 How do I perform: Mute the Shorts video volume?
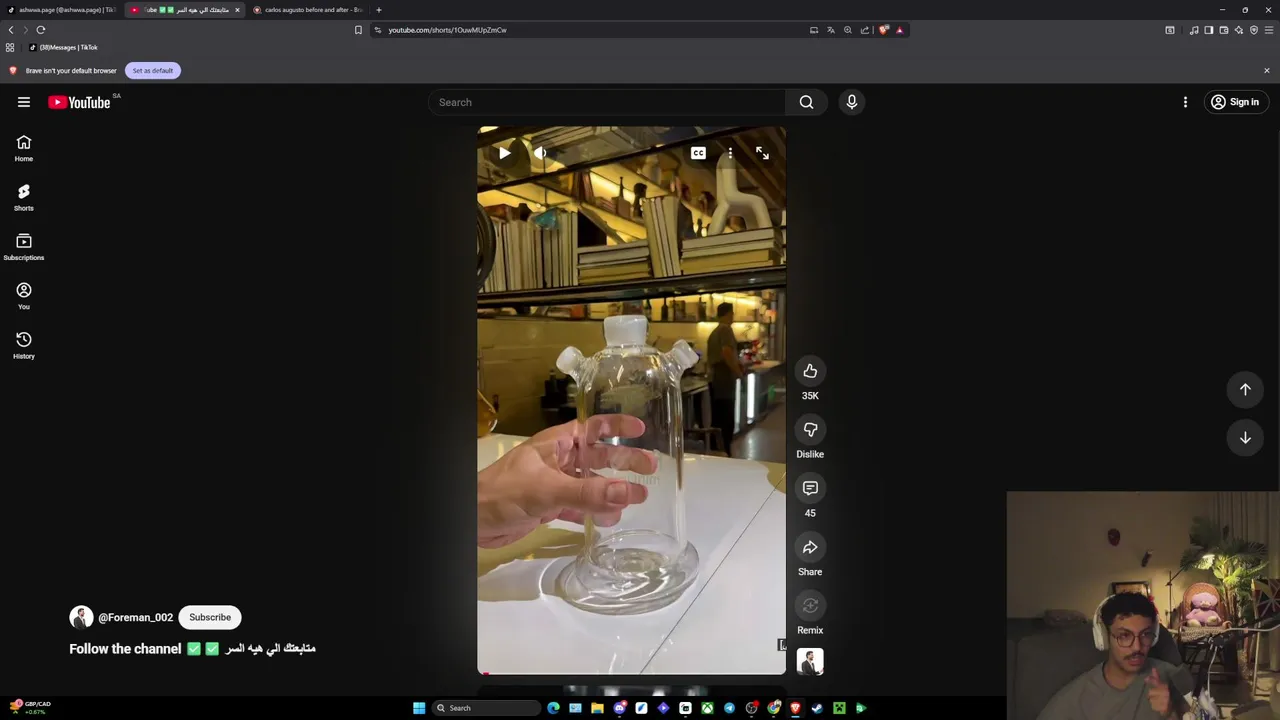click(541, 153)
